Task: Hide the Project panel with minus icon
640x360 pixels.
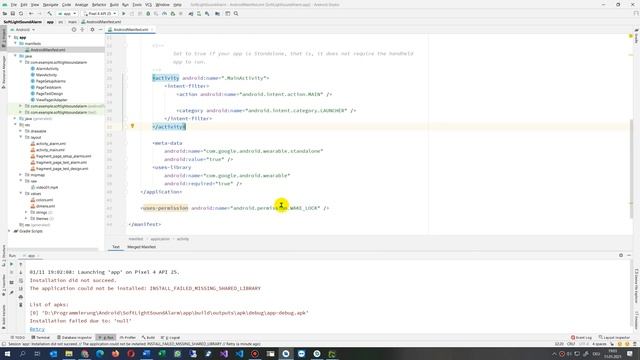Action: 100,29
